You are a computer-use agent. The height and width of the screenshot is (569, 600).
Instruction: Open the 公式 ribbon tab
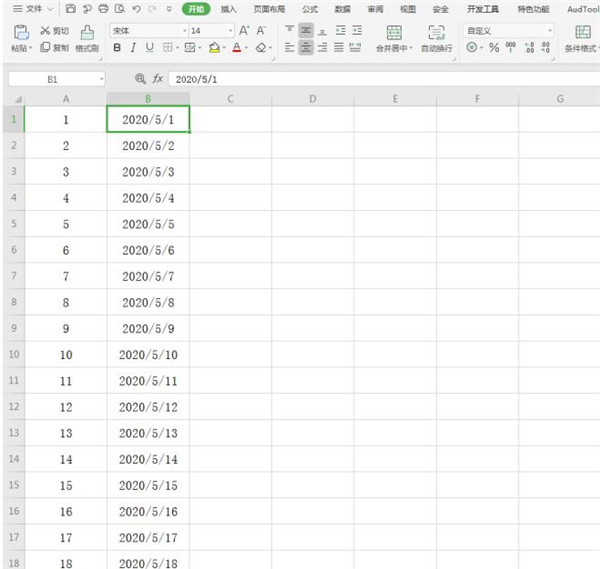(x=310, y=9)
